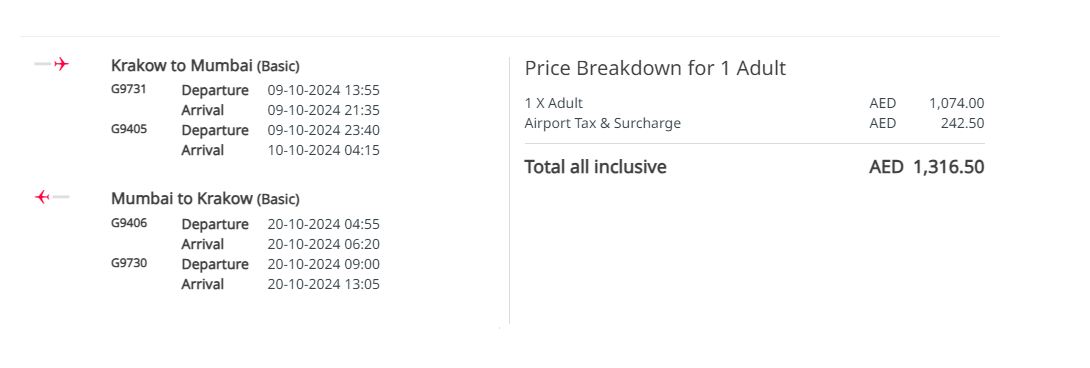Click the total amount AED 1,316.50

tap(927, 167)
